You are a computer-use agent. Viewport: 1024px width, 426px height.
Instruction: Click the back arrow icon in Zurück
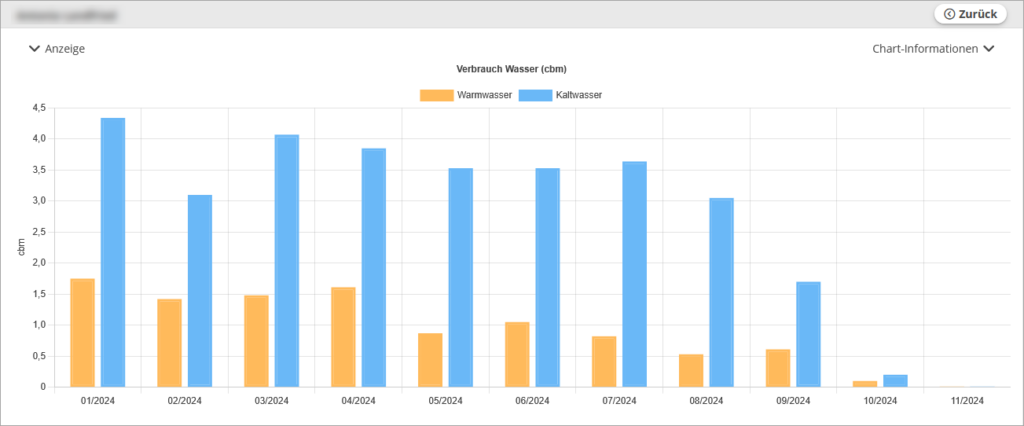948,14
